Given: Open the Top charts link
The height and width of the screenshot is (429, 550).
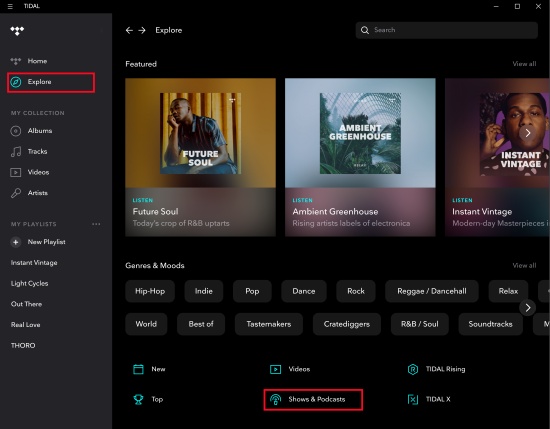Looking at the screenshot, I should click(x=157, y=399).
